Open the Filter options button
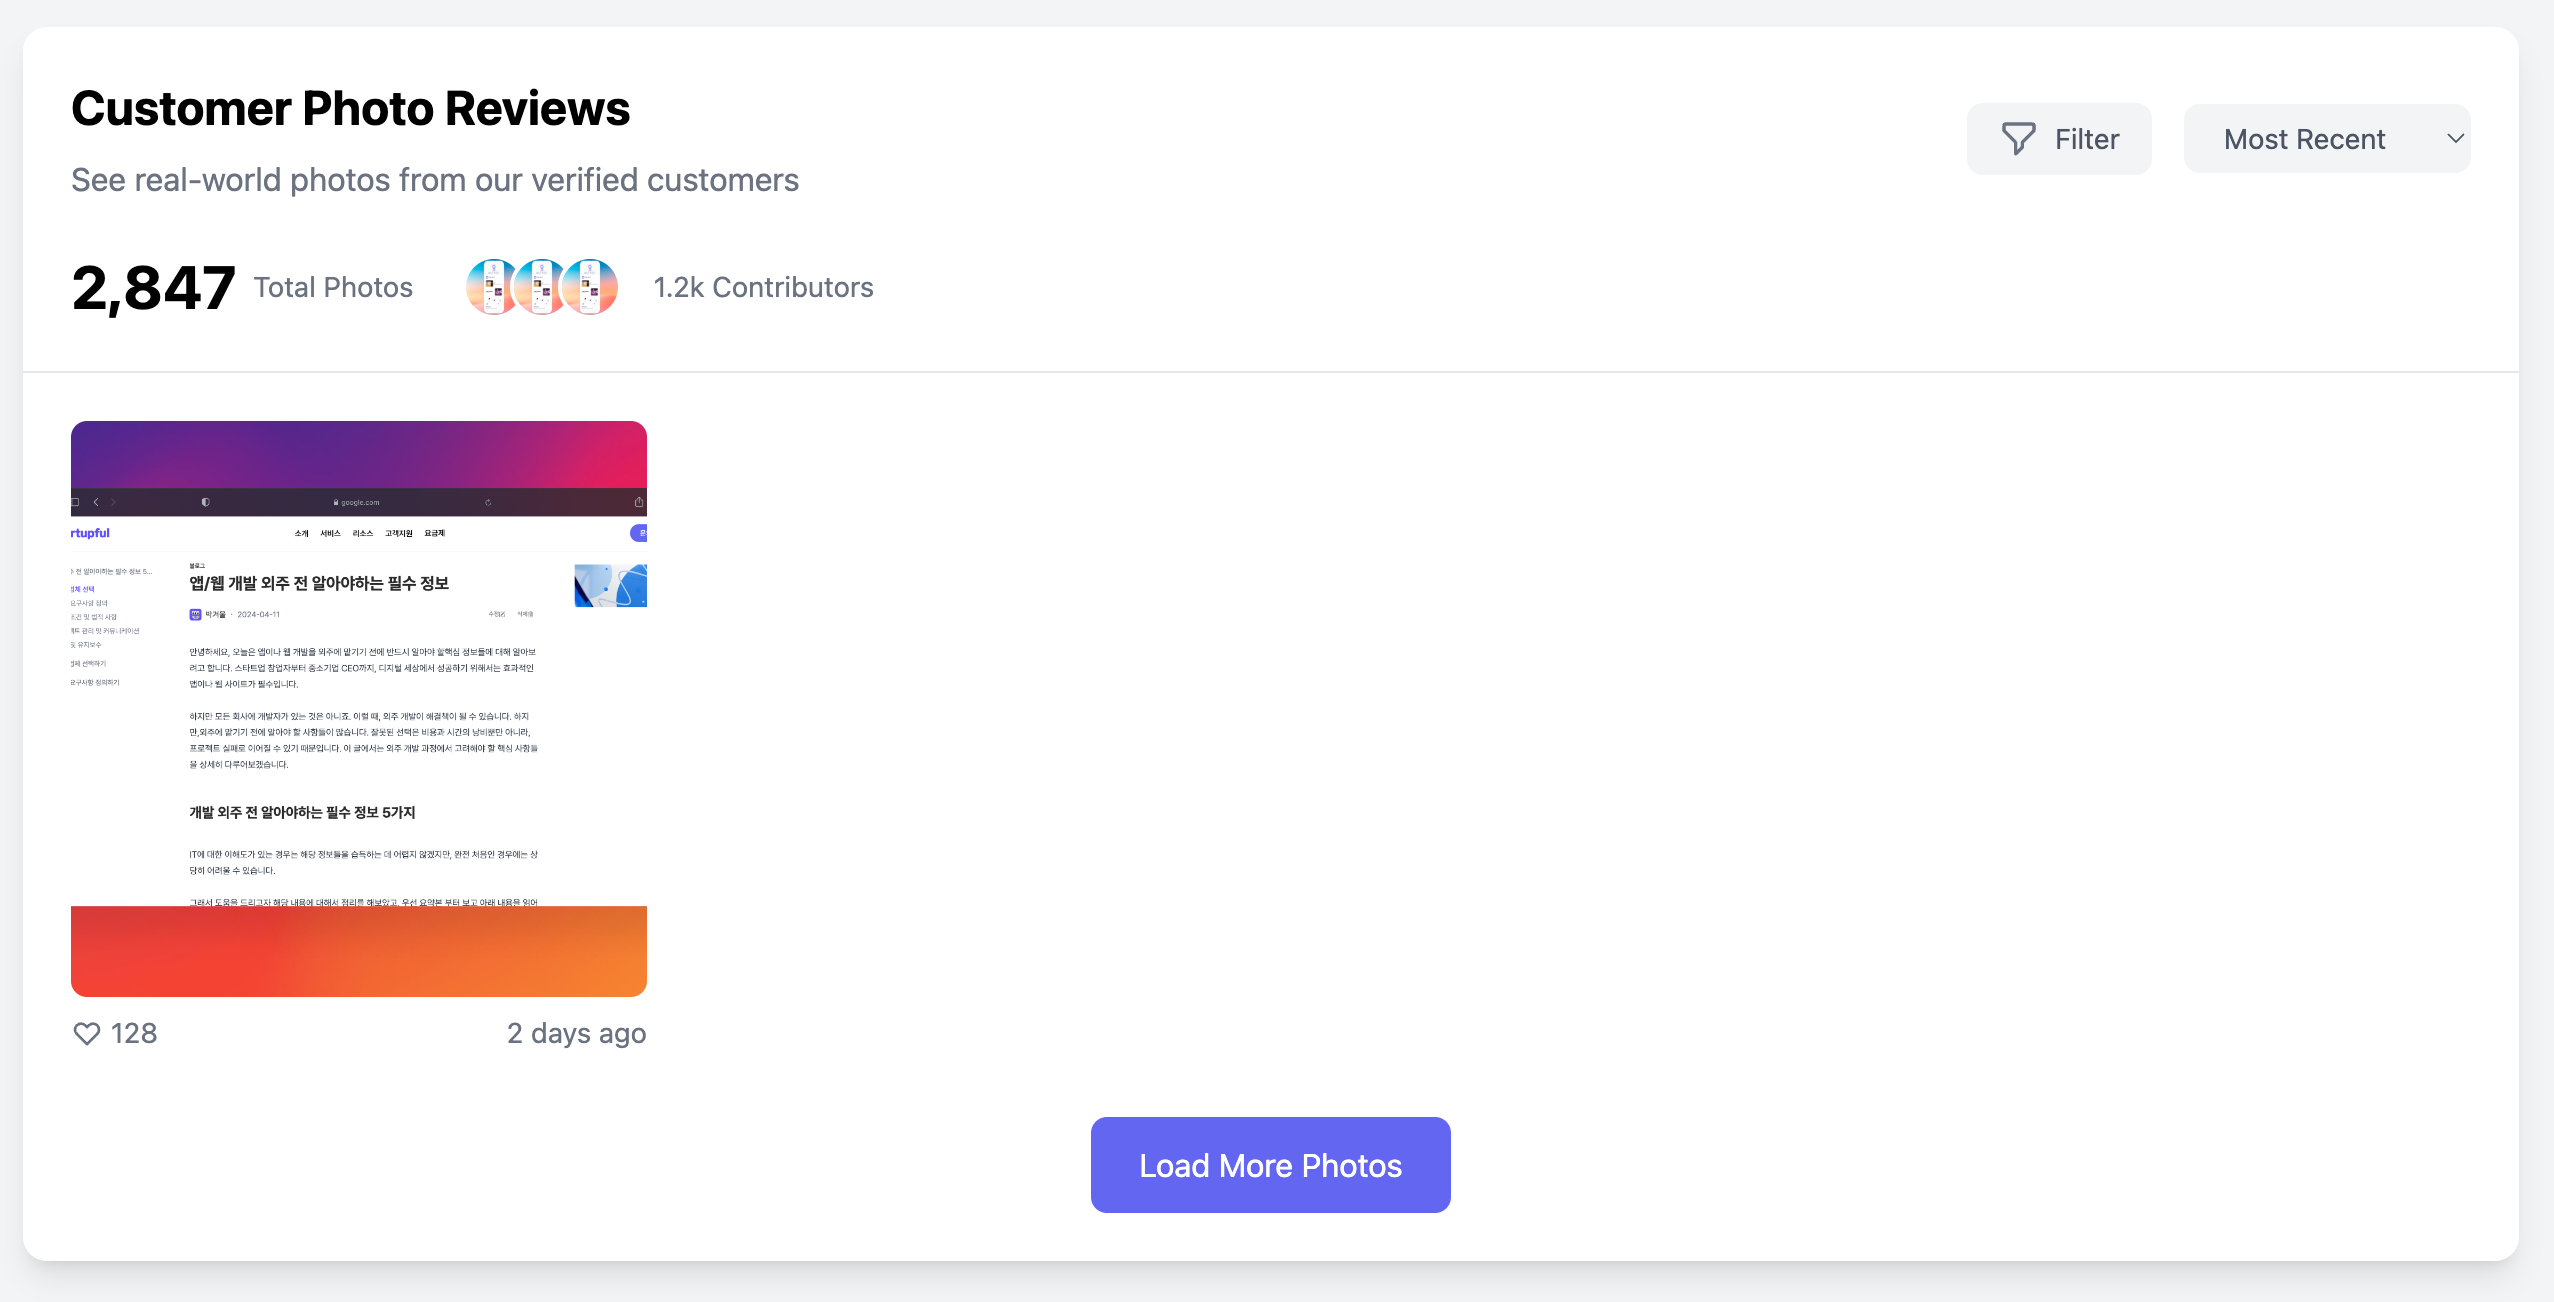This screenshot has width=2554, height=1302. (x=2058, y=139)
